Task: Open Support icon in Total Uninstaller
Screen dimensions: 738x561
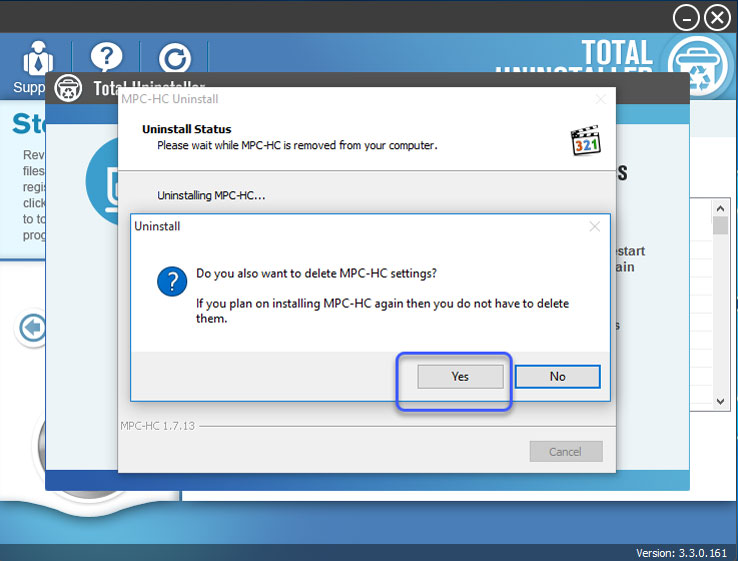Action: pos(38,59)
